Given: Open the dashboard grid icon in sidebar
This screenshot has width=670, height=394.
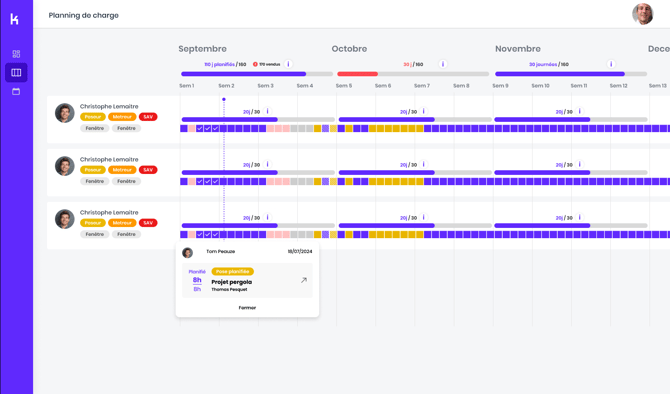Looking at the screenshot, I should (16, 54).
